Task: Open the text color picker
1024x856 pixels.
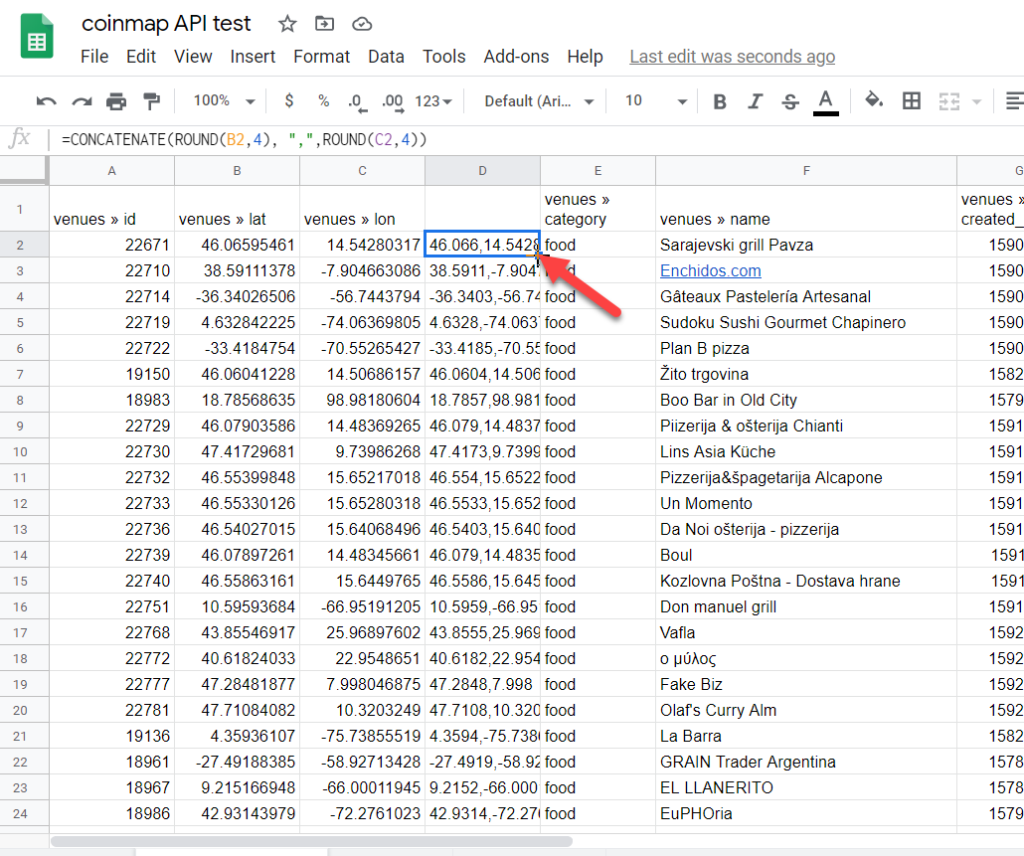Action: pos(825,102)
